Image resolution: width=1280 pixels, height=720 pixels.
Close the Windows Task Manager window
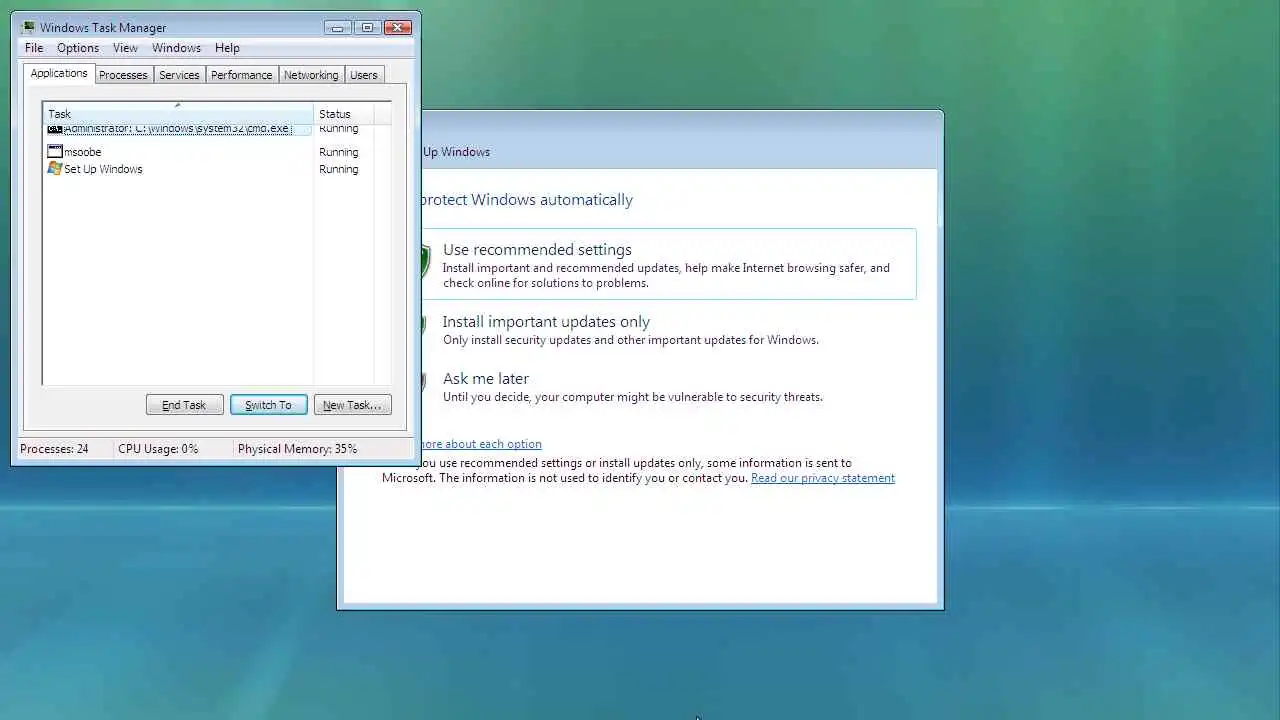point(398,27)
